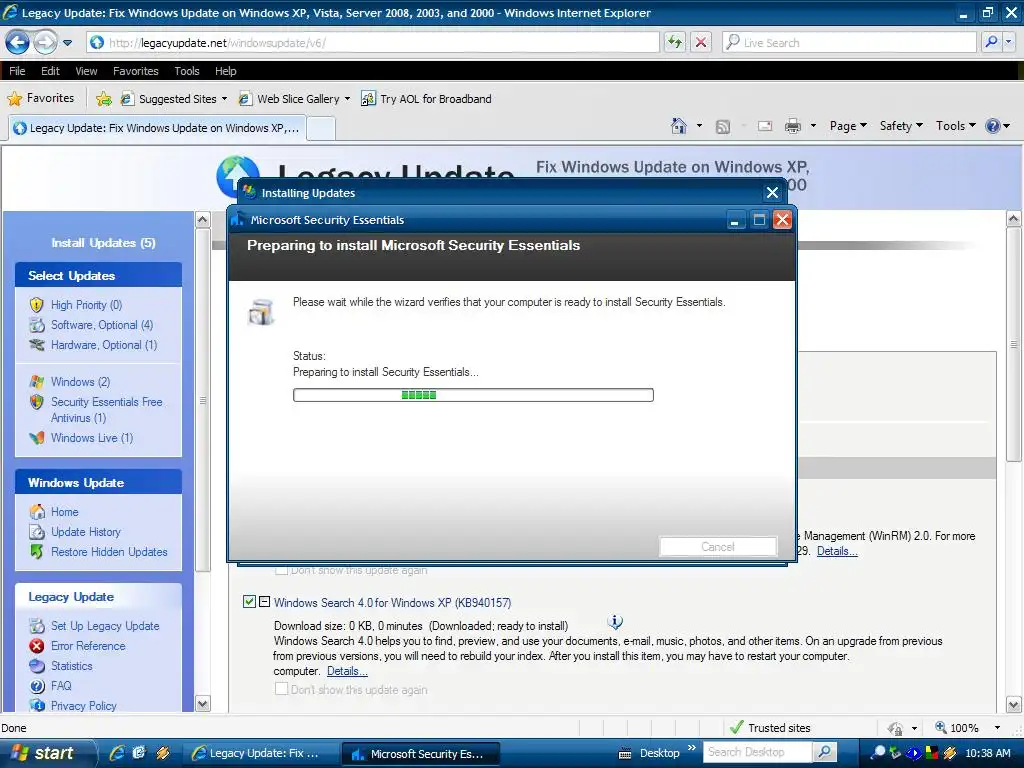Open search provider dropdown arrow

click(x=1009, y=43)
